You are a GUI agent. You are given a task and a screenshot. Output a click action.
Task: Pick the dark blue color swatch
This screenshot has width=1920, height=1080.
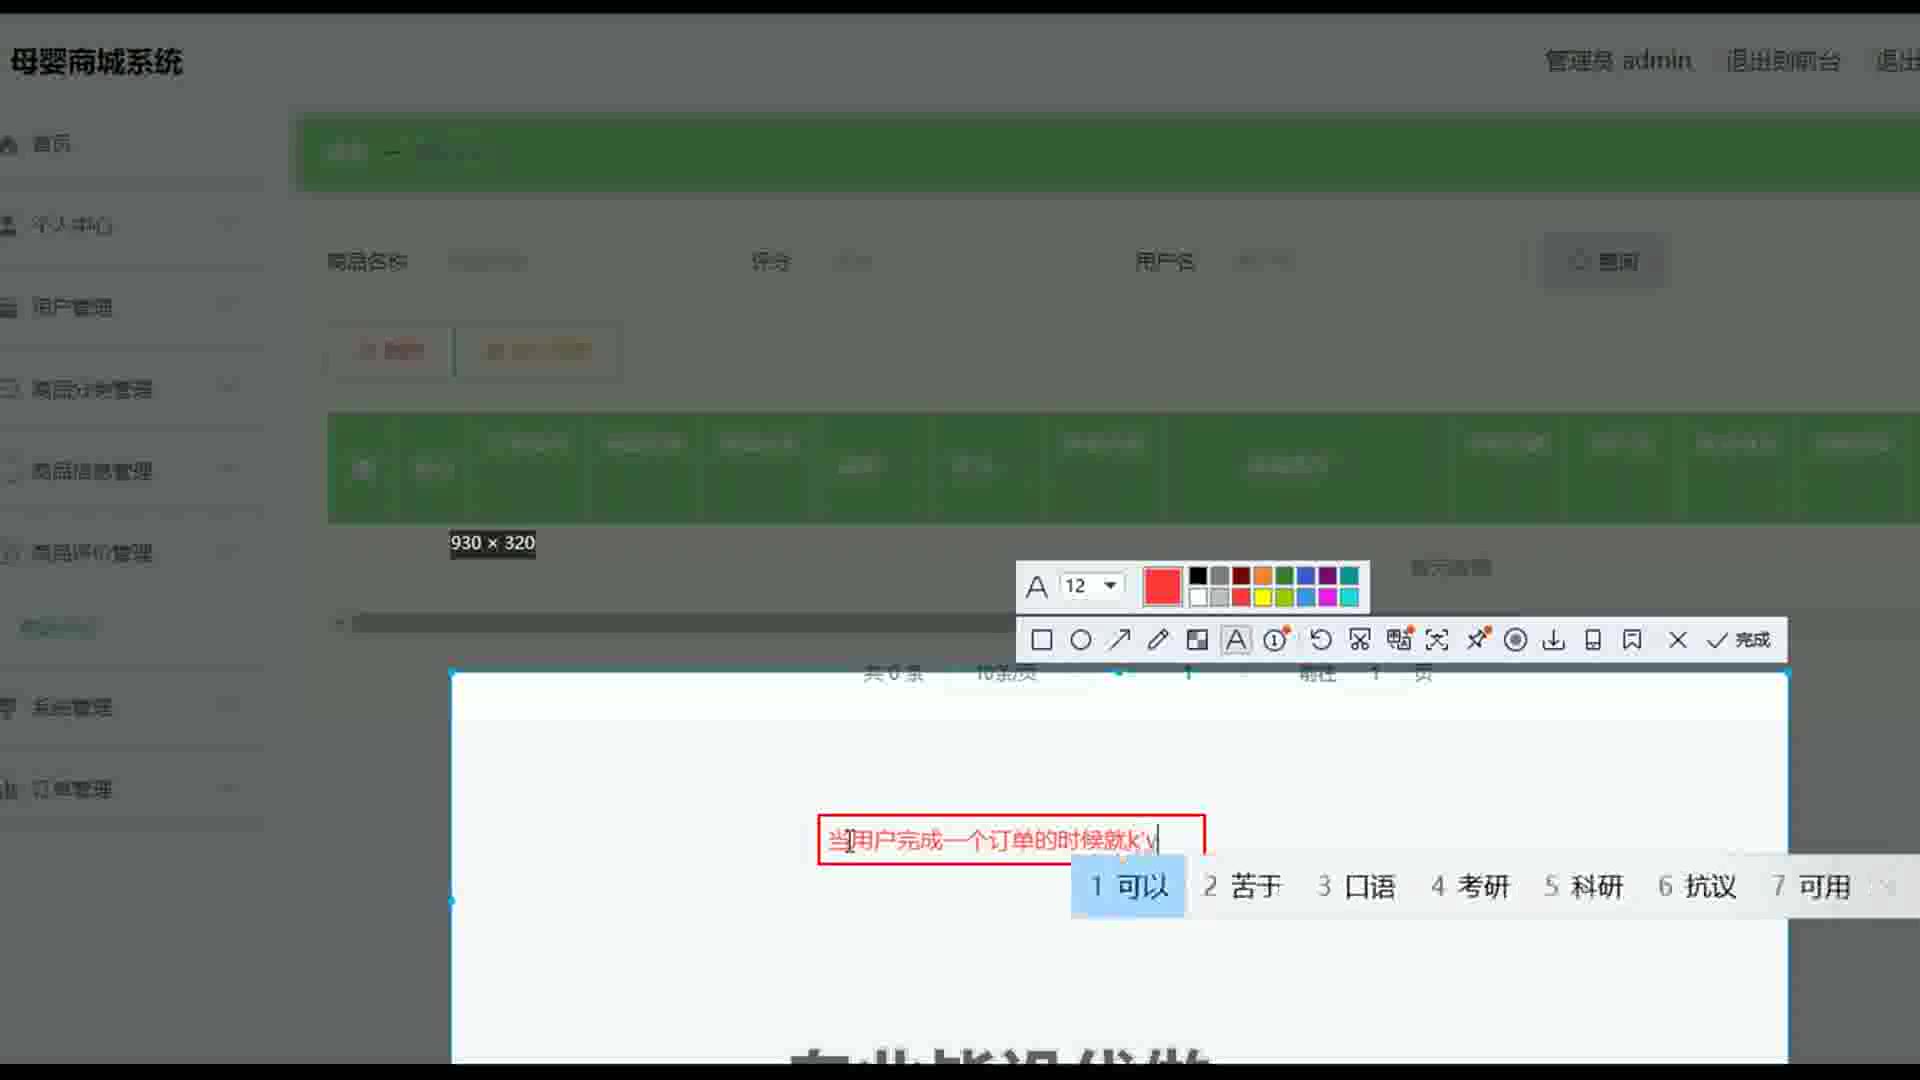(1305, 575)
